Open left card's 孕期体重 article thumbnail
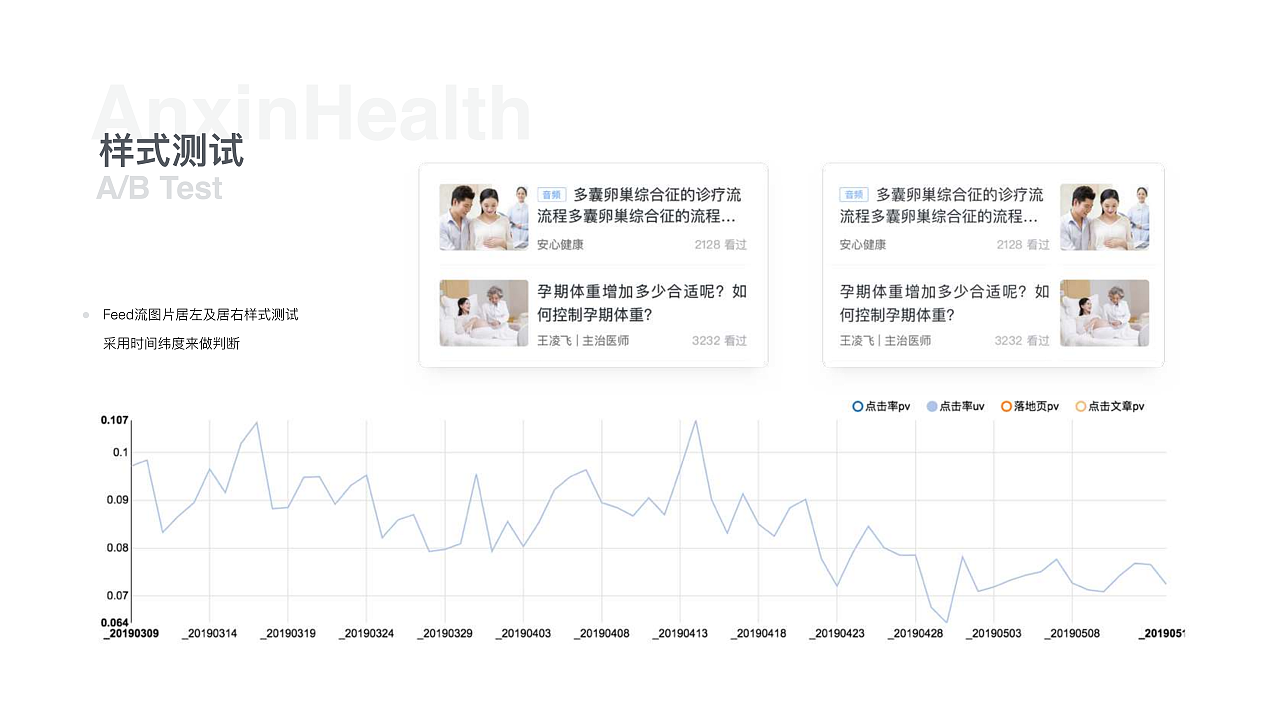The image size is (1280, 720). (x=484, y=313)
